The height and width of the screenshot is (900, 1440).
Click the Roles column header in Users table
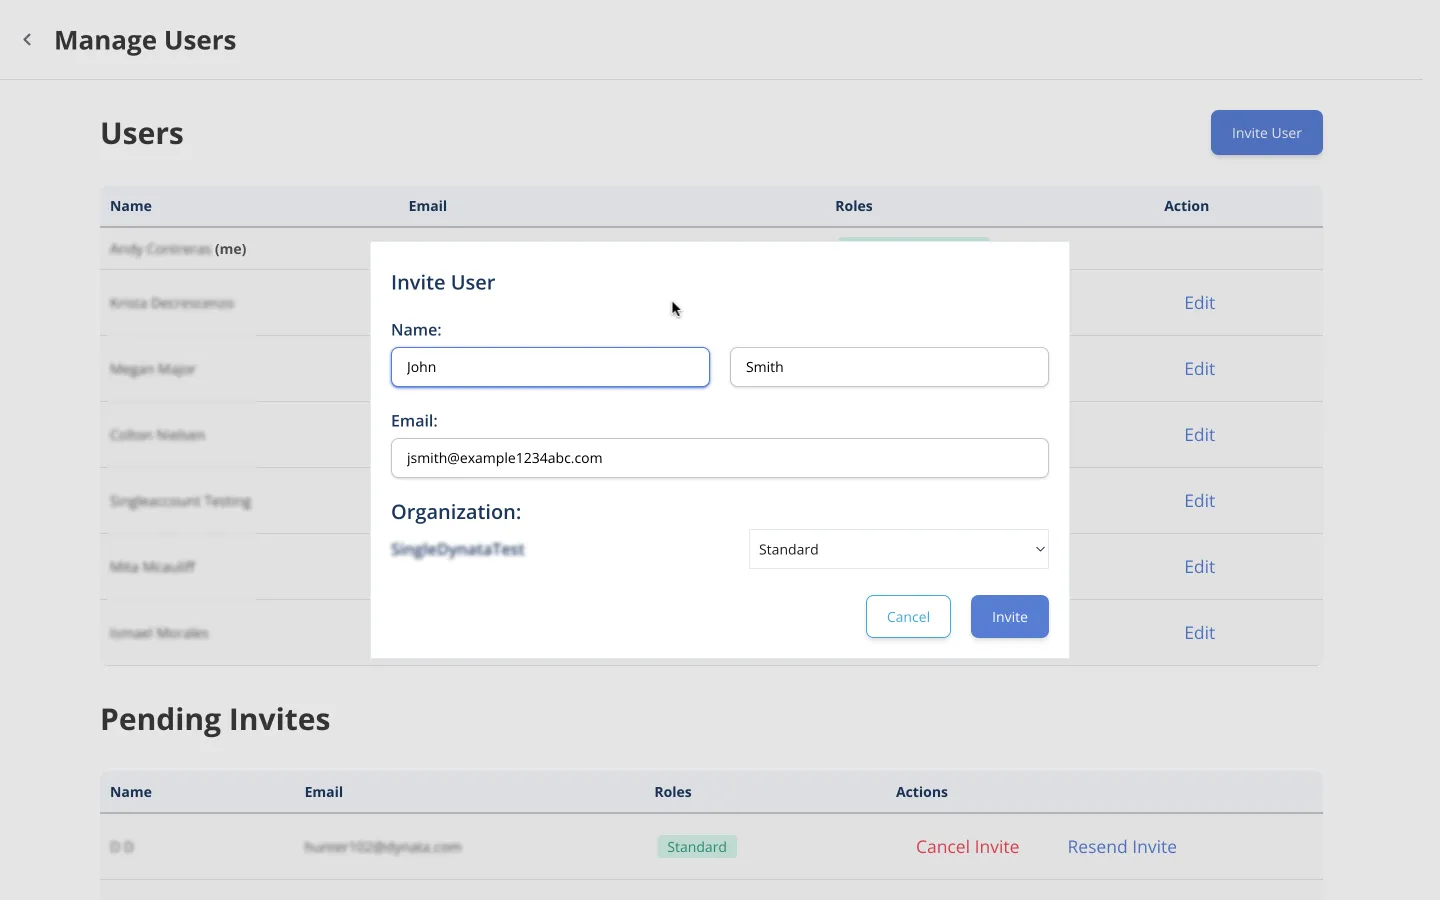(853, 206)
